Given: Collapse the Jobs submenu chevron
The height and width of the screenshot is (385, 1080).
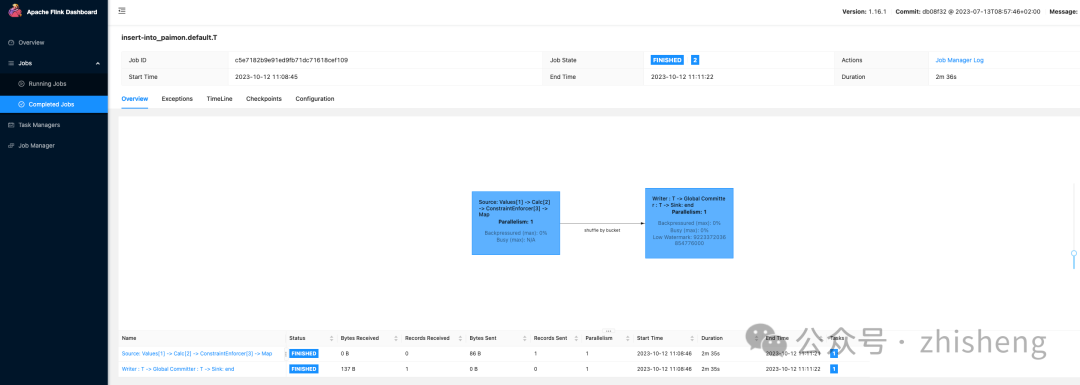Looking at the screenshot, I should [97, 63].
